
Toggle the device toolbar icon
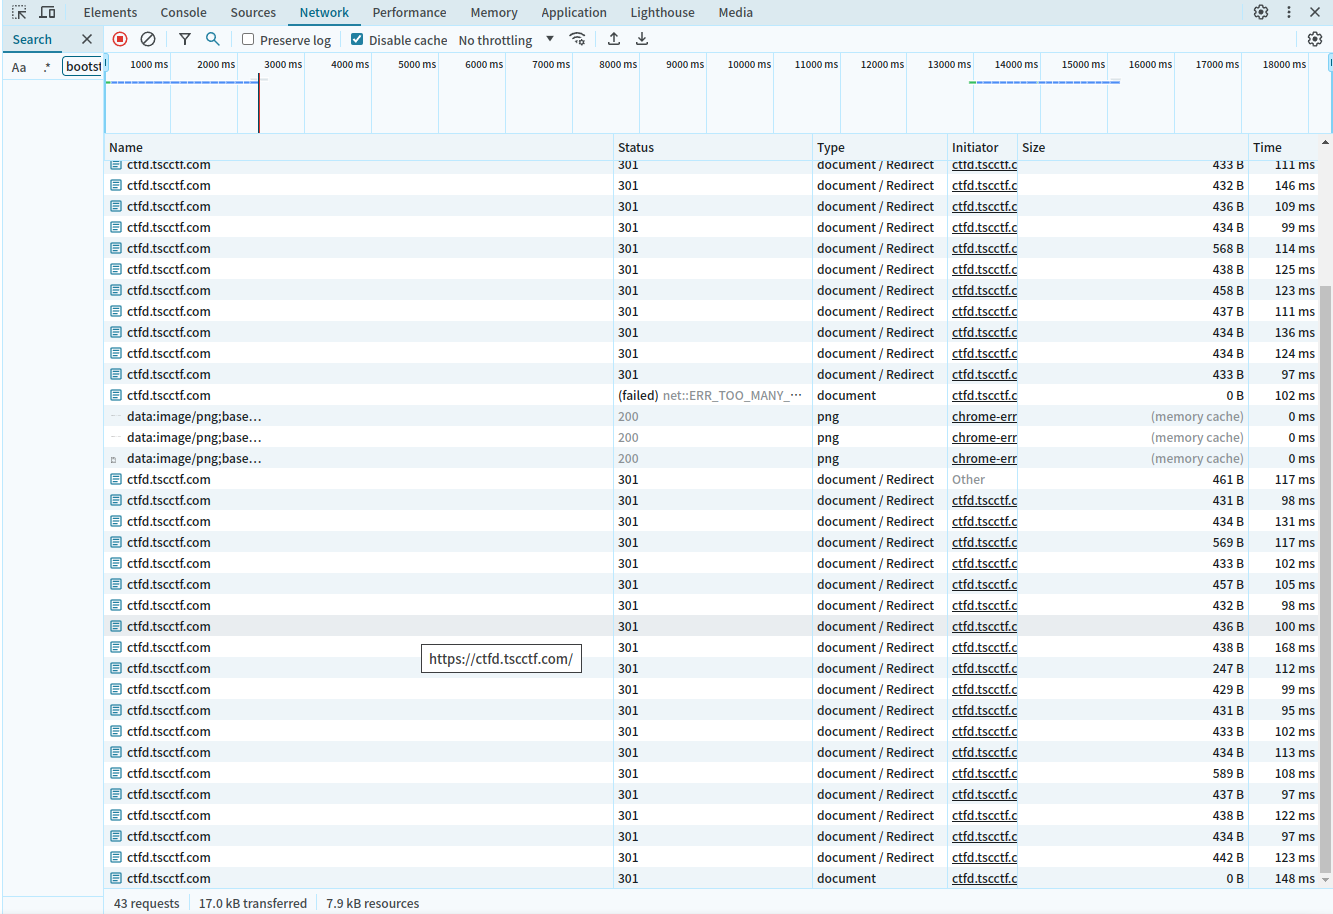coord(47,13)
